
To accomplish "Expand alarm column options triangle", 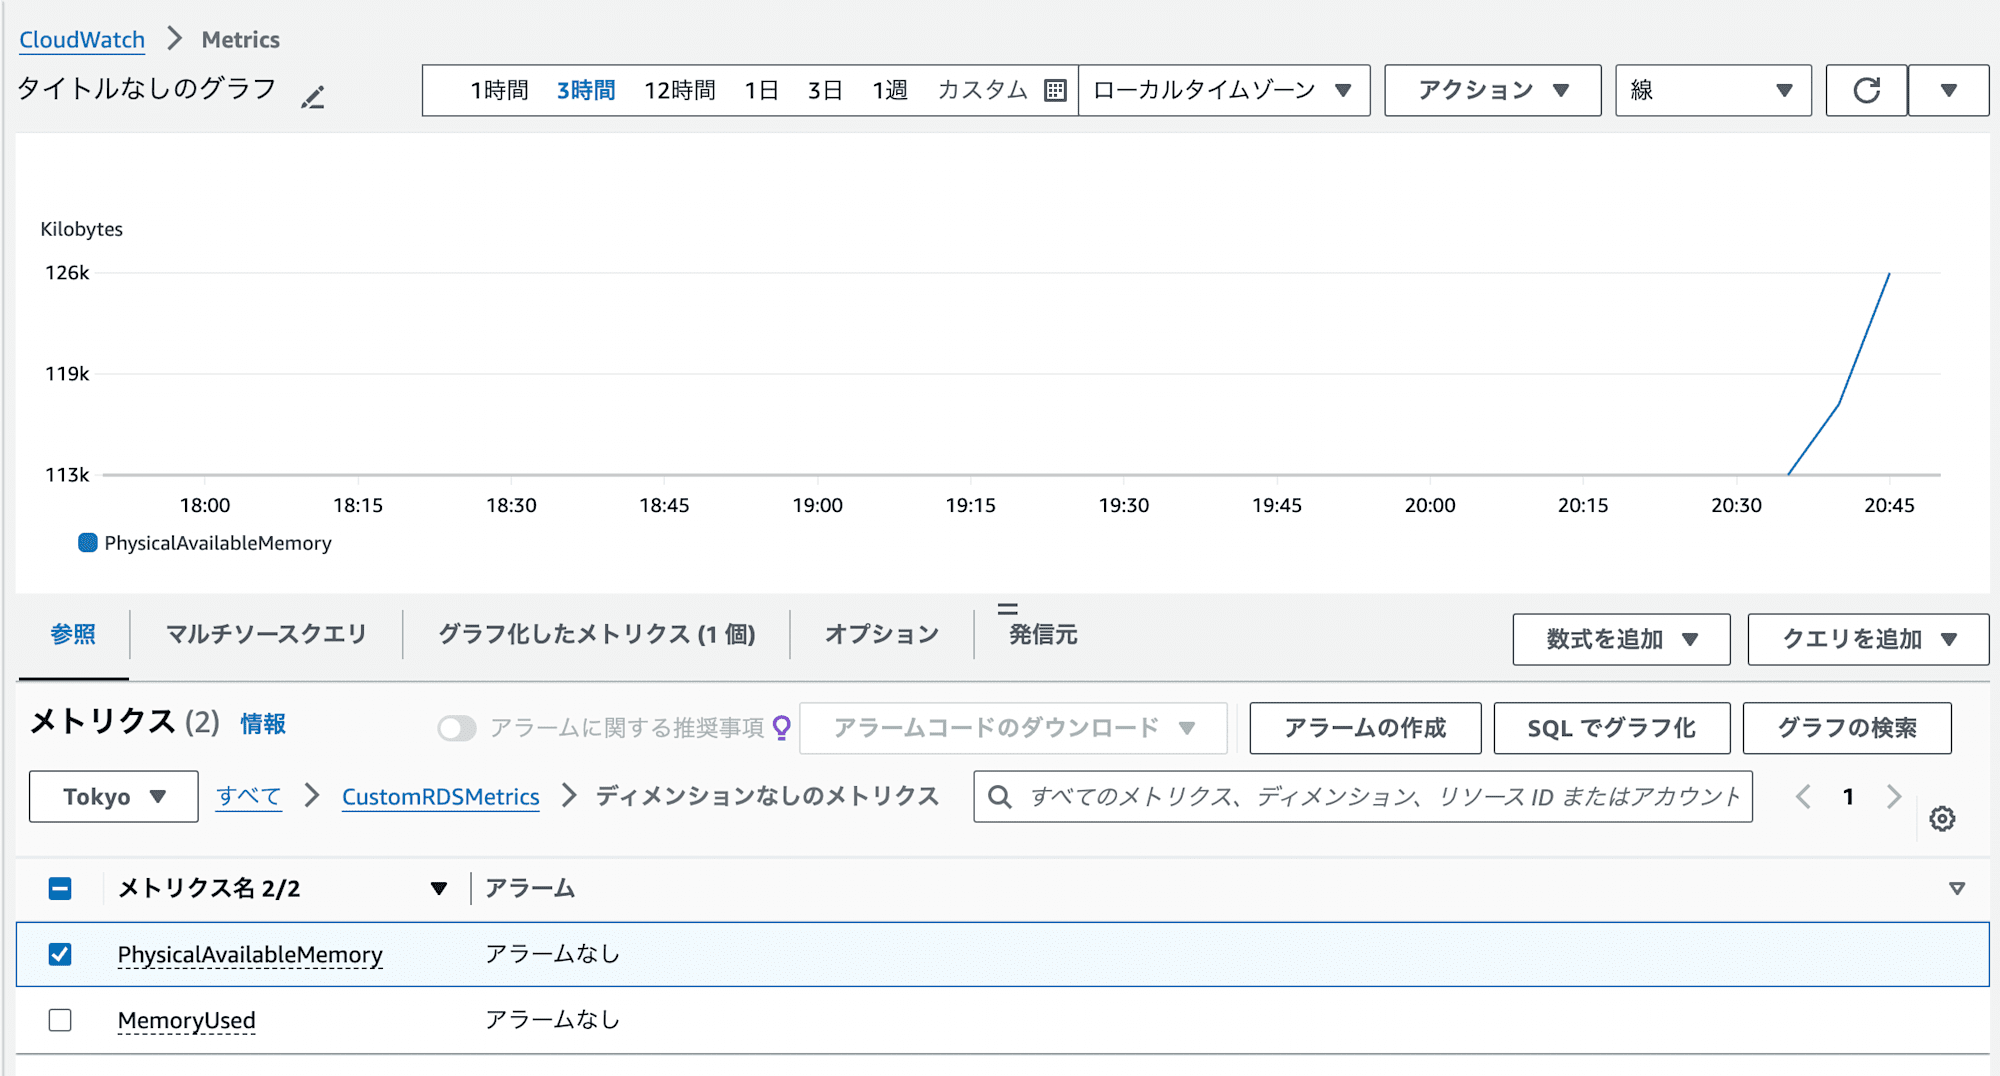I will click(x=1957, y=888).
